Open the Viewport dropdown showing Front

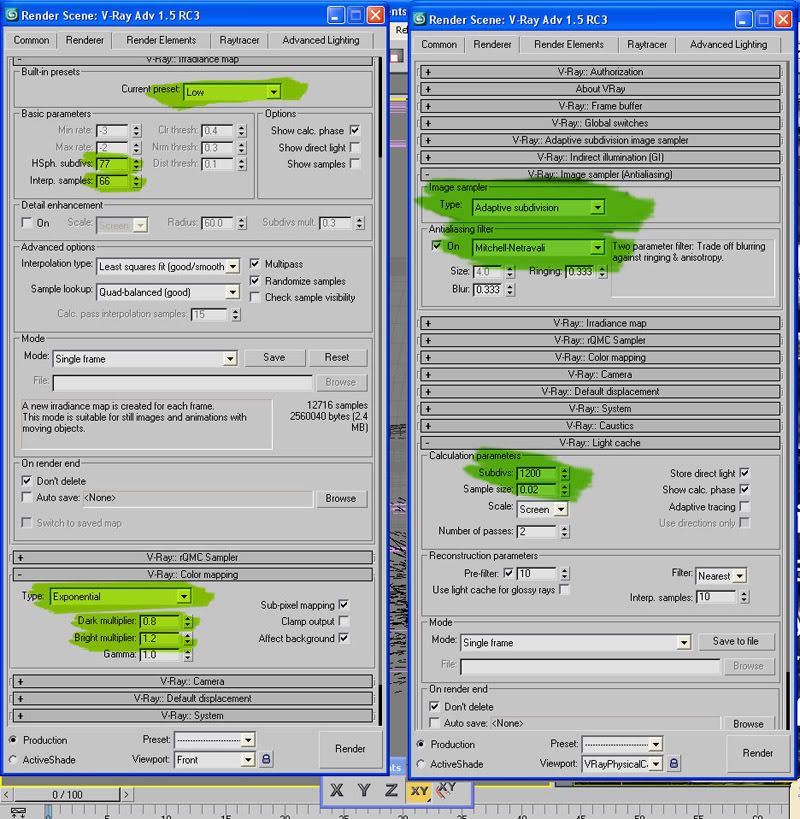pyautogui.click(x=214, y=759)
